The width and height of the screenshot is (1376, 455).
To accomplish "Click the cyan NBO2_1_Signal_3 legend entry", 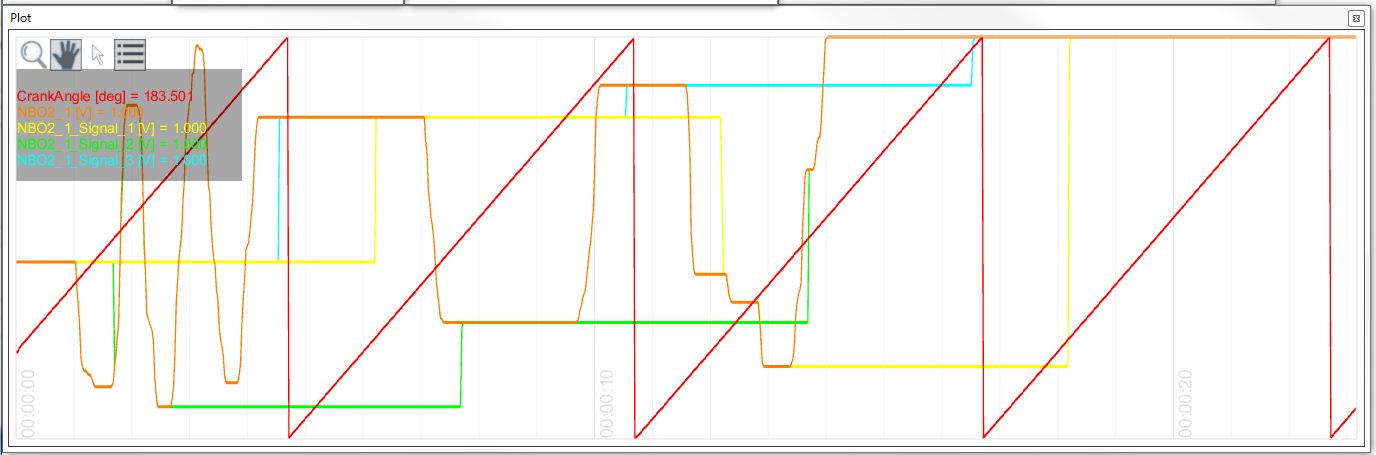I will click(111, 160).
